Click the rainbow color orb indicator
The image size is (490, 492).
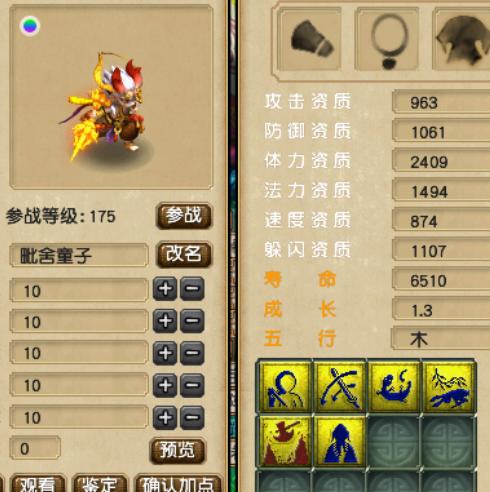30,26
